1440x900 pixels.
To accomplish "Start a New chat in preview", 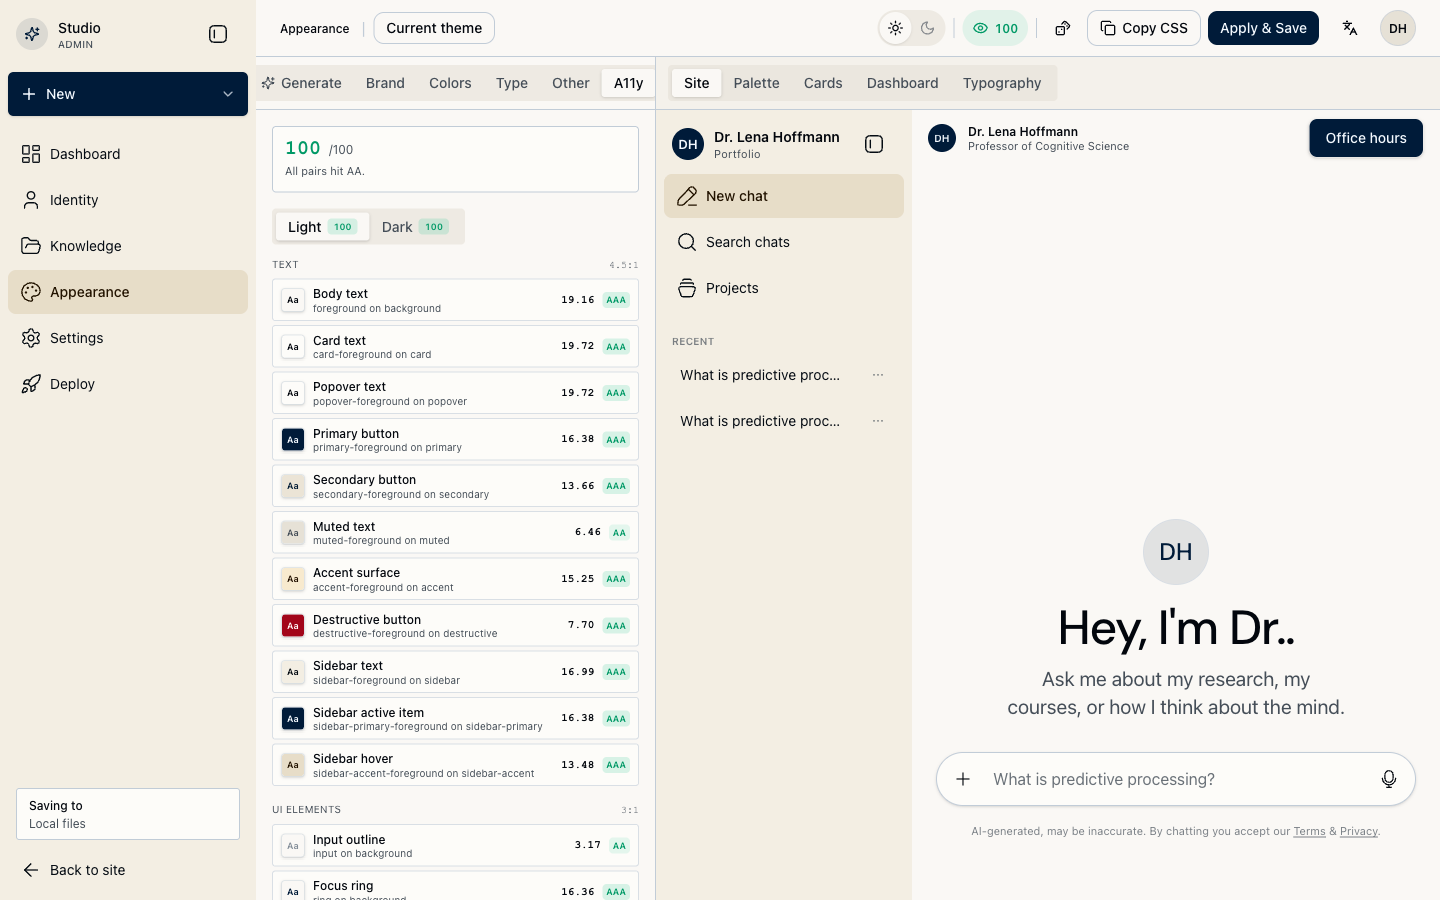I will [x=784, y=196].
